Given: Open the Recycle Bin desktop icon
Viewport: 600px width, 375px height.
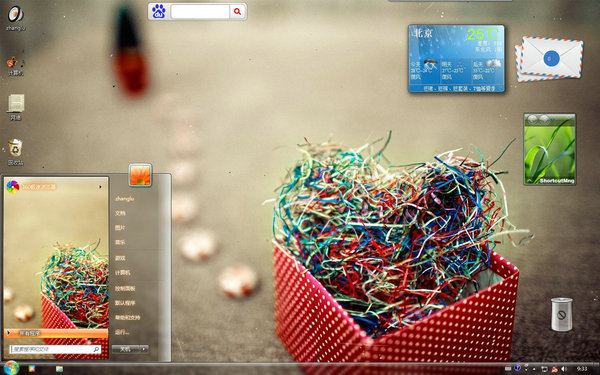Looking at the screenshot, I should [x=16, y=152].
